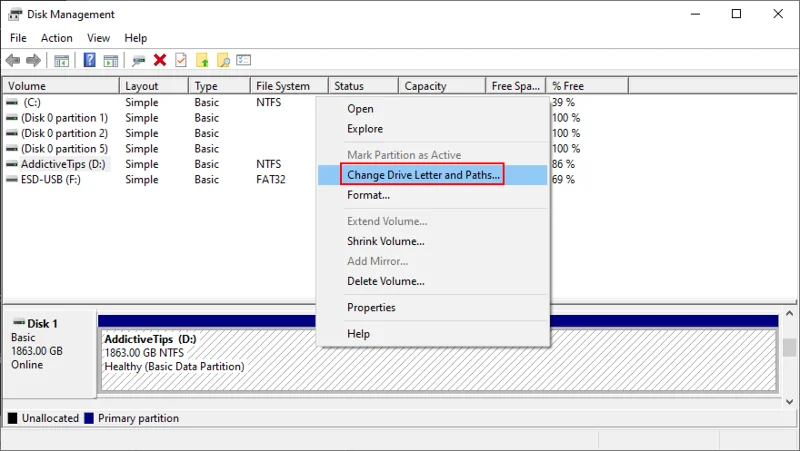The height and width of the screenshot is (451, 800).
Task: Click the Forward arrow toolbar icon
Action: pyautogui.click(x=33, y=61)
